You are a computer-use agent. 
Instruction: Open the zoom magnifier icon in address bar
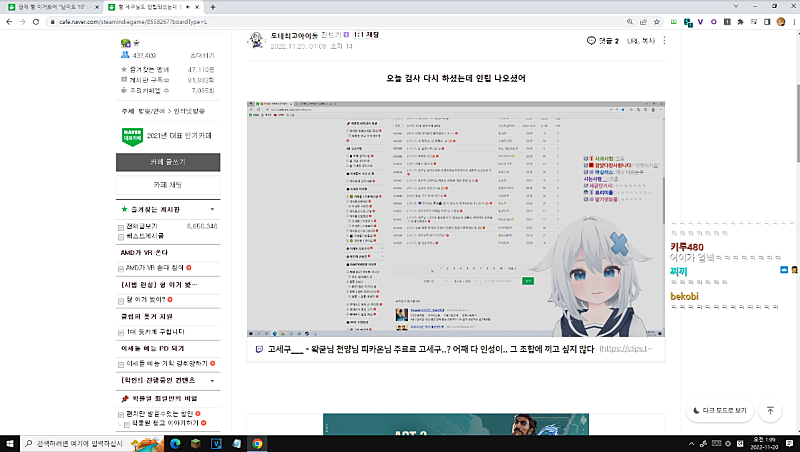coord(630,22)
